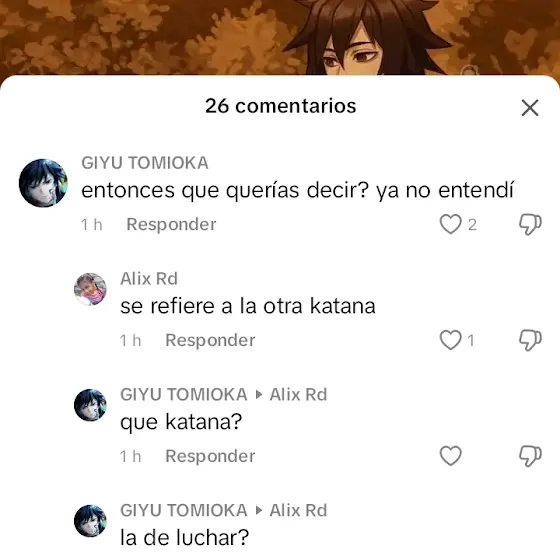Open the GIYU TOMIOKA name above 'la de luchar?'
Image resolution: width=560 pixels, height=560 pixels.
184,510
